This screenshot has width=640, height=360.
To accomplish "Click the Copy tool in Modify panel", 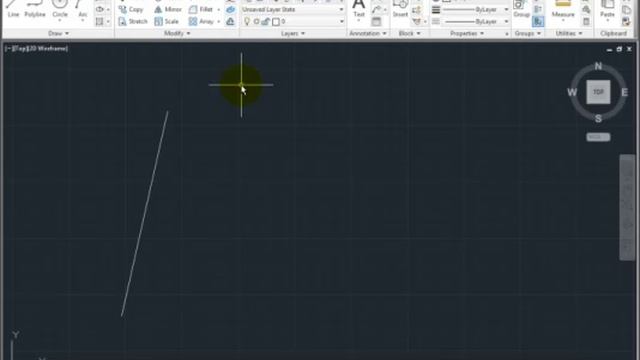I will pos(131,9).
